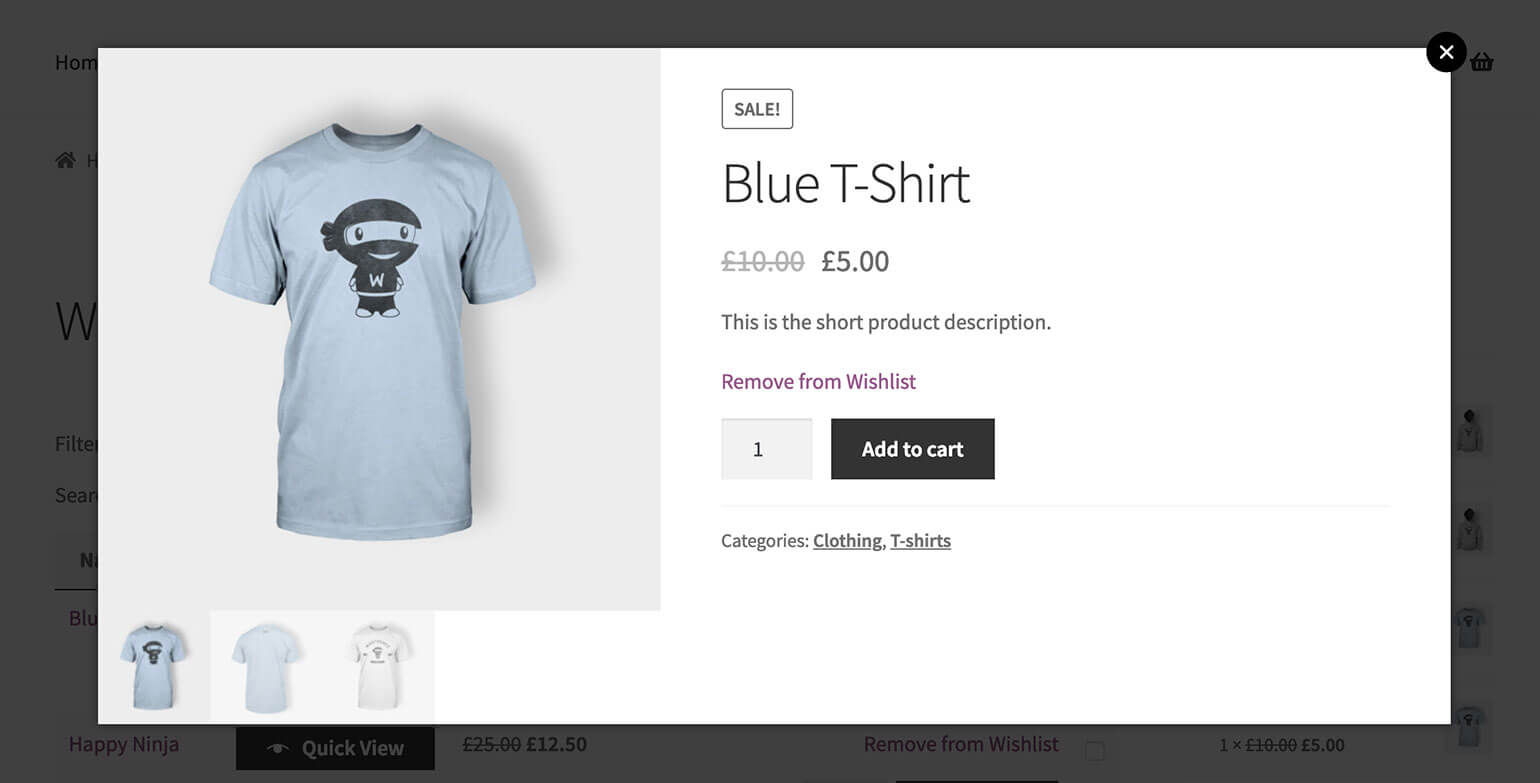This screenshot has width=1540, height=783.
Task: Select the plain blue shirt back thumbnail
Action: 266,666
